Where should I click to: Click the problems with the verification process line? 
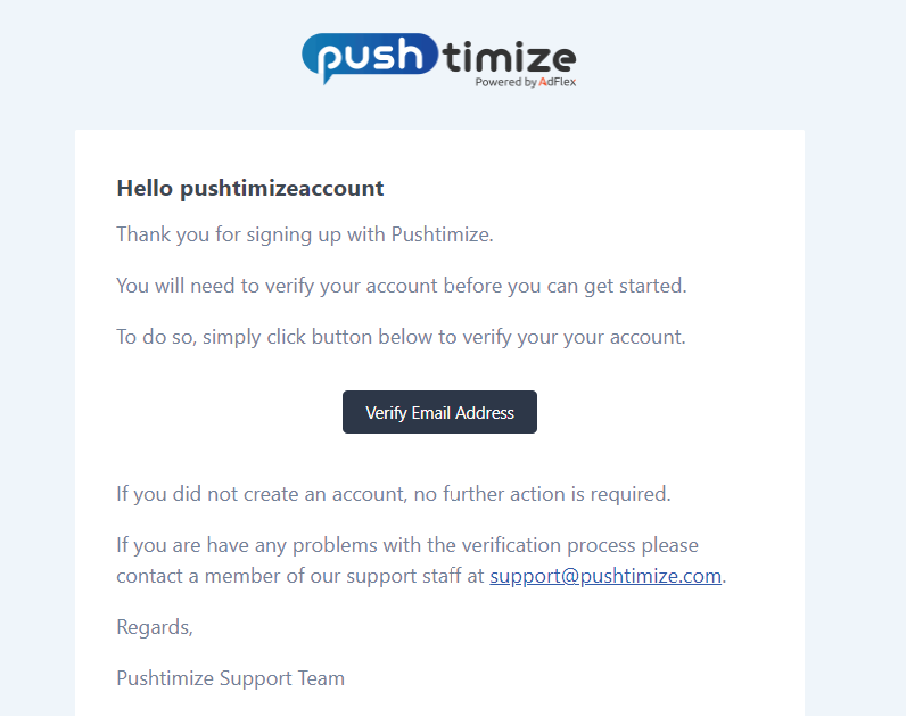(x=407, y=546)
